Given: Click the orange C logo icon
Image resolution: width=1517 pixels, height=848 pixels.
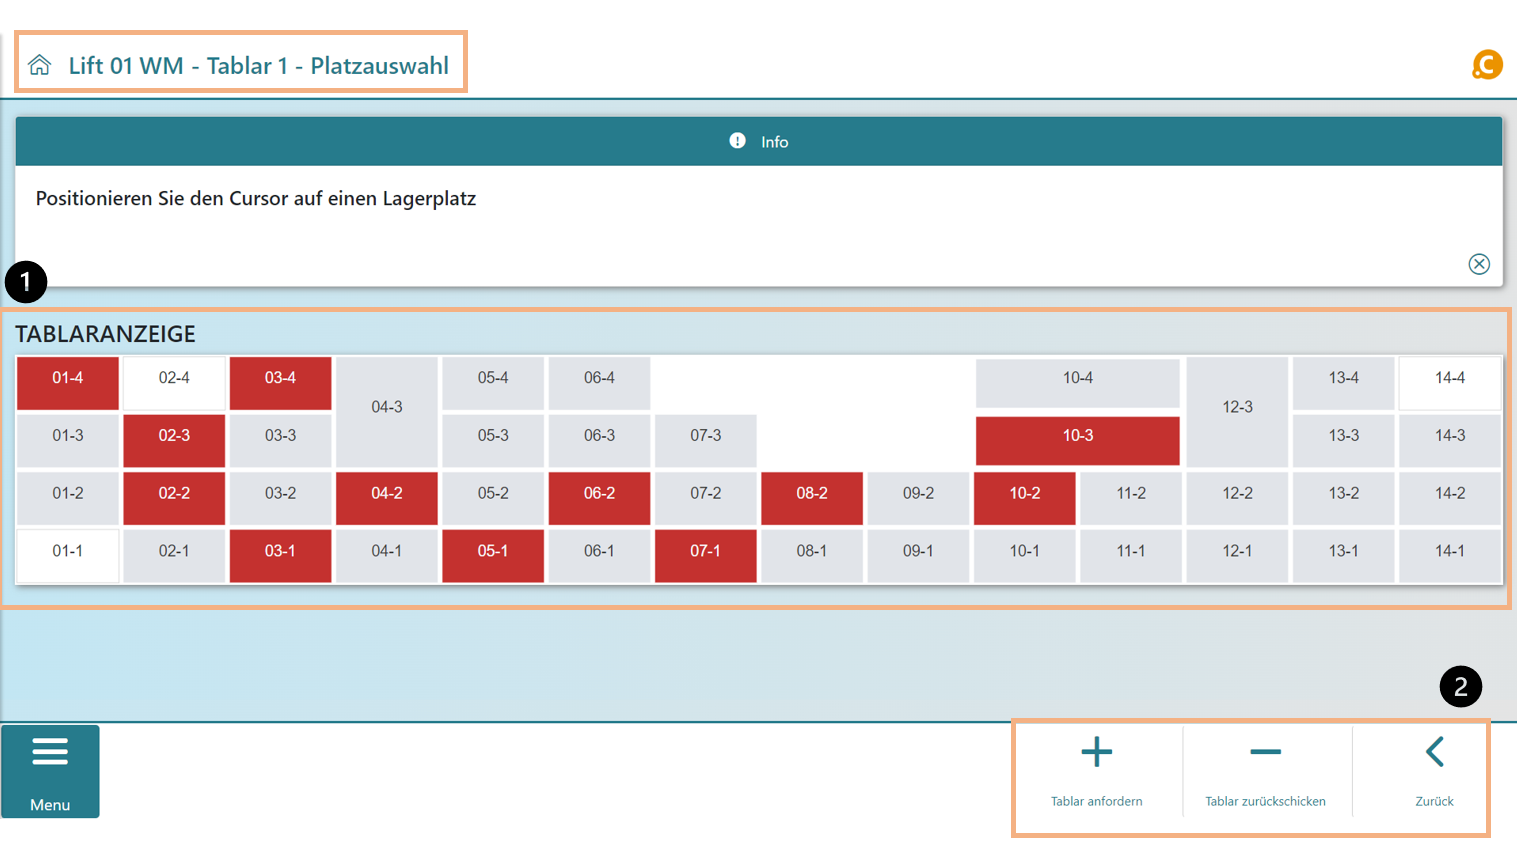Looking at the screenshot, I should pyautogui.click(x=1487, y=65).
